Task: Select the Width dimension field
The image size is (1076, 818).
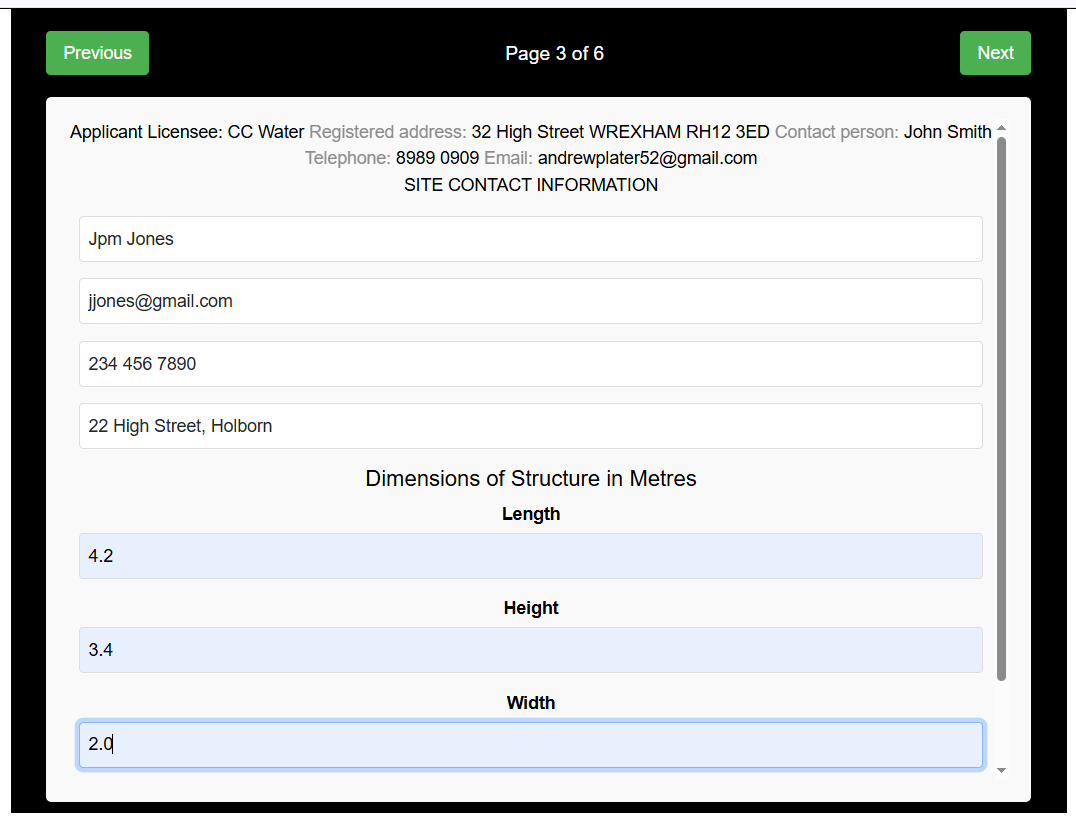Action: click(x=530, y=744)
